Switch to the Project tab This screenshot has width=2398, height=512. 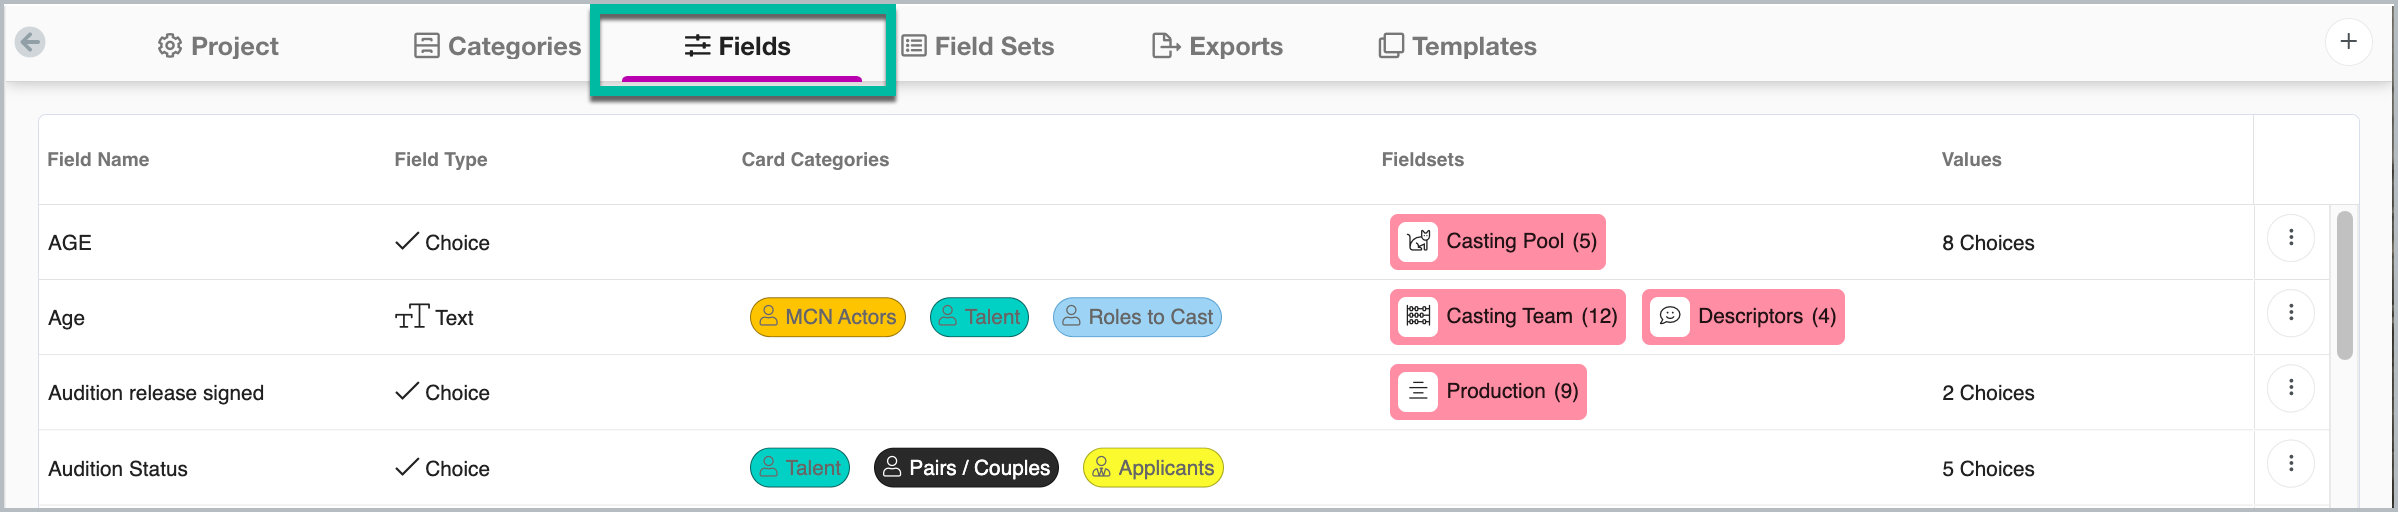(218, 46)
